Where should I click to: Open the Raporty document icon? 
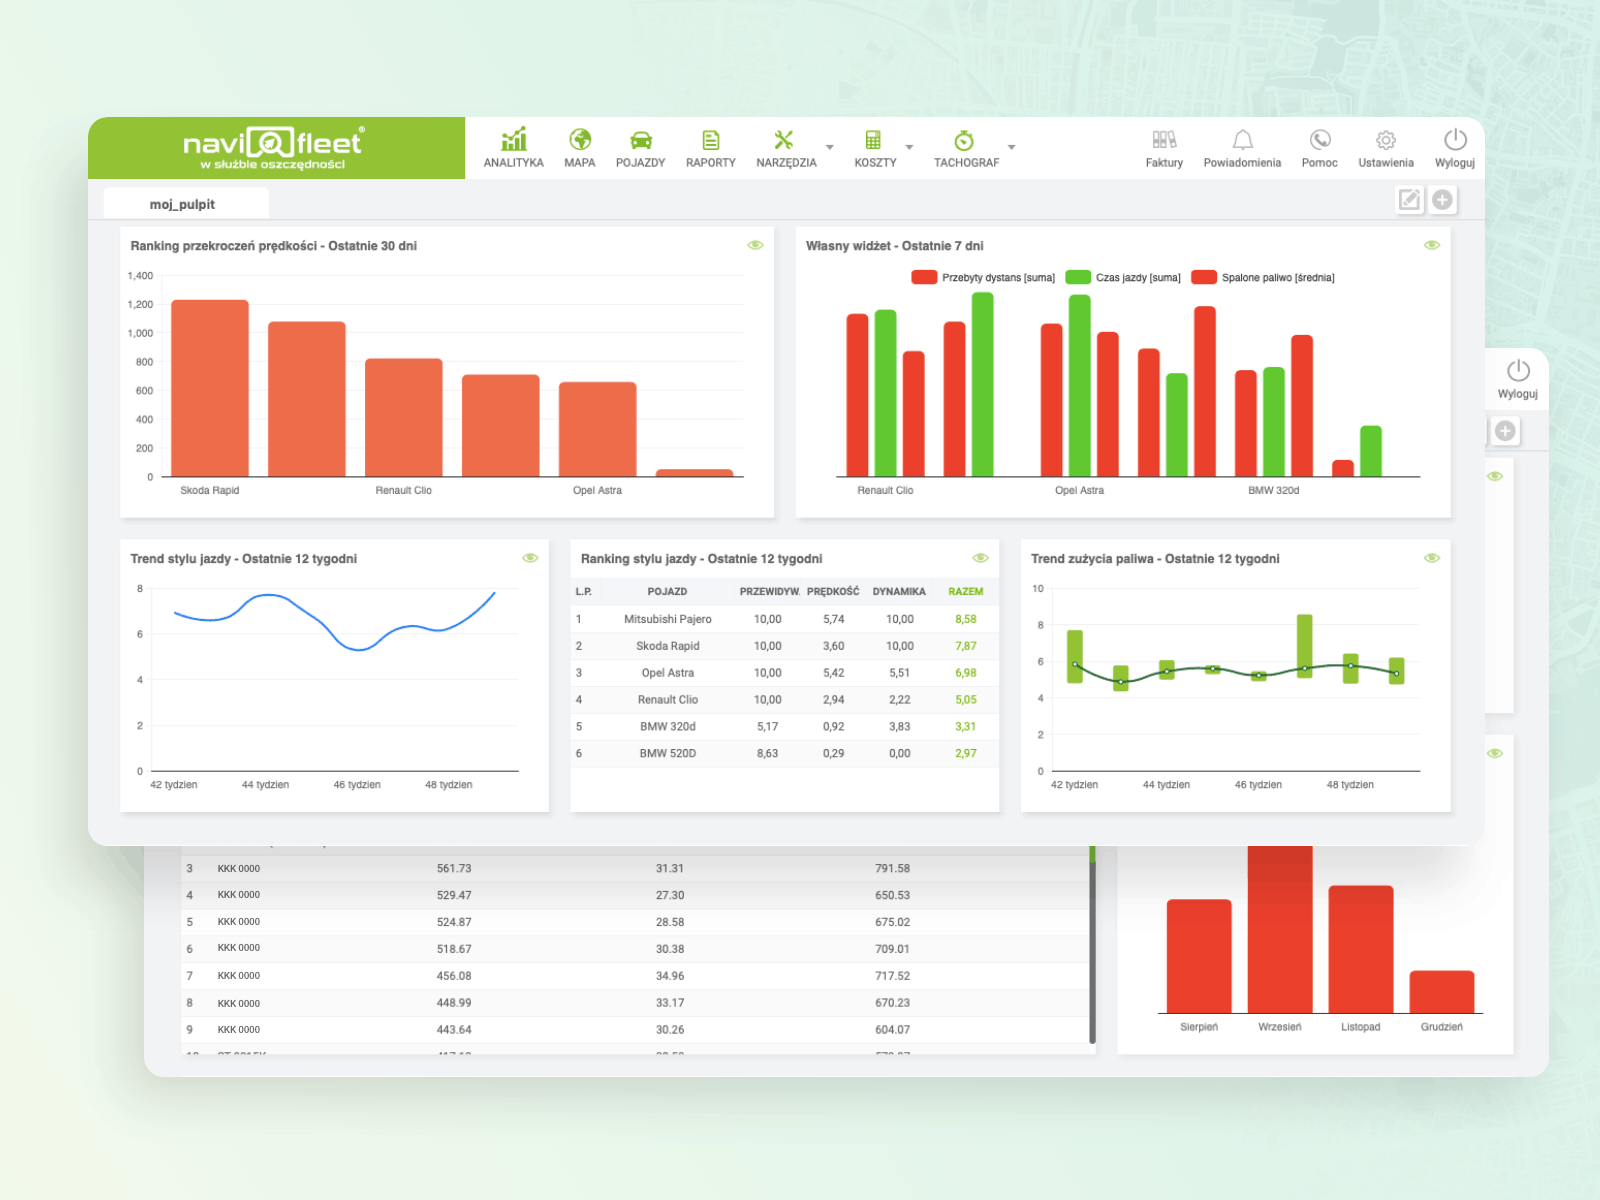[x=711, y=140]
